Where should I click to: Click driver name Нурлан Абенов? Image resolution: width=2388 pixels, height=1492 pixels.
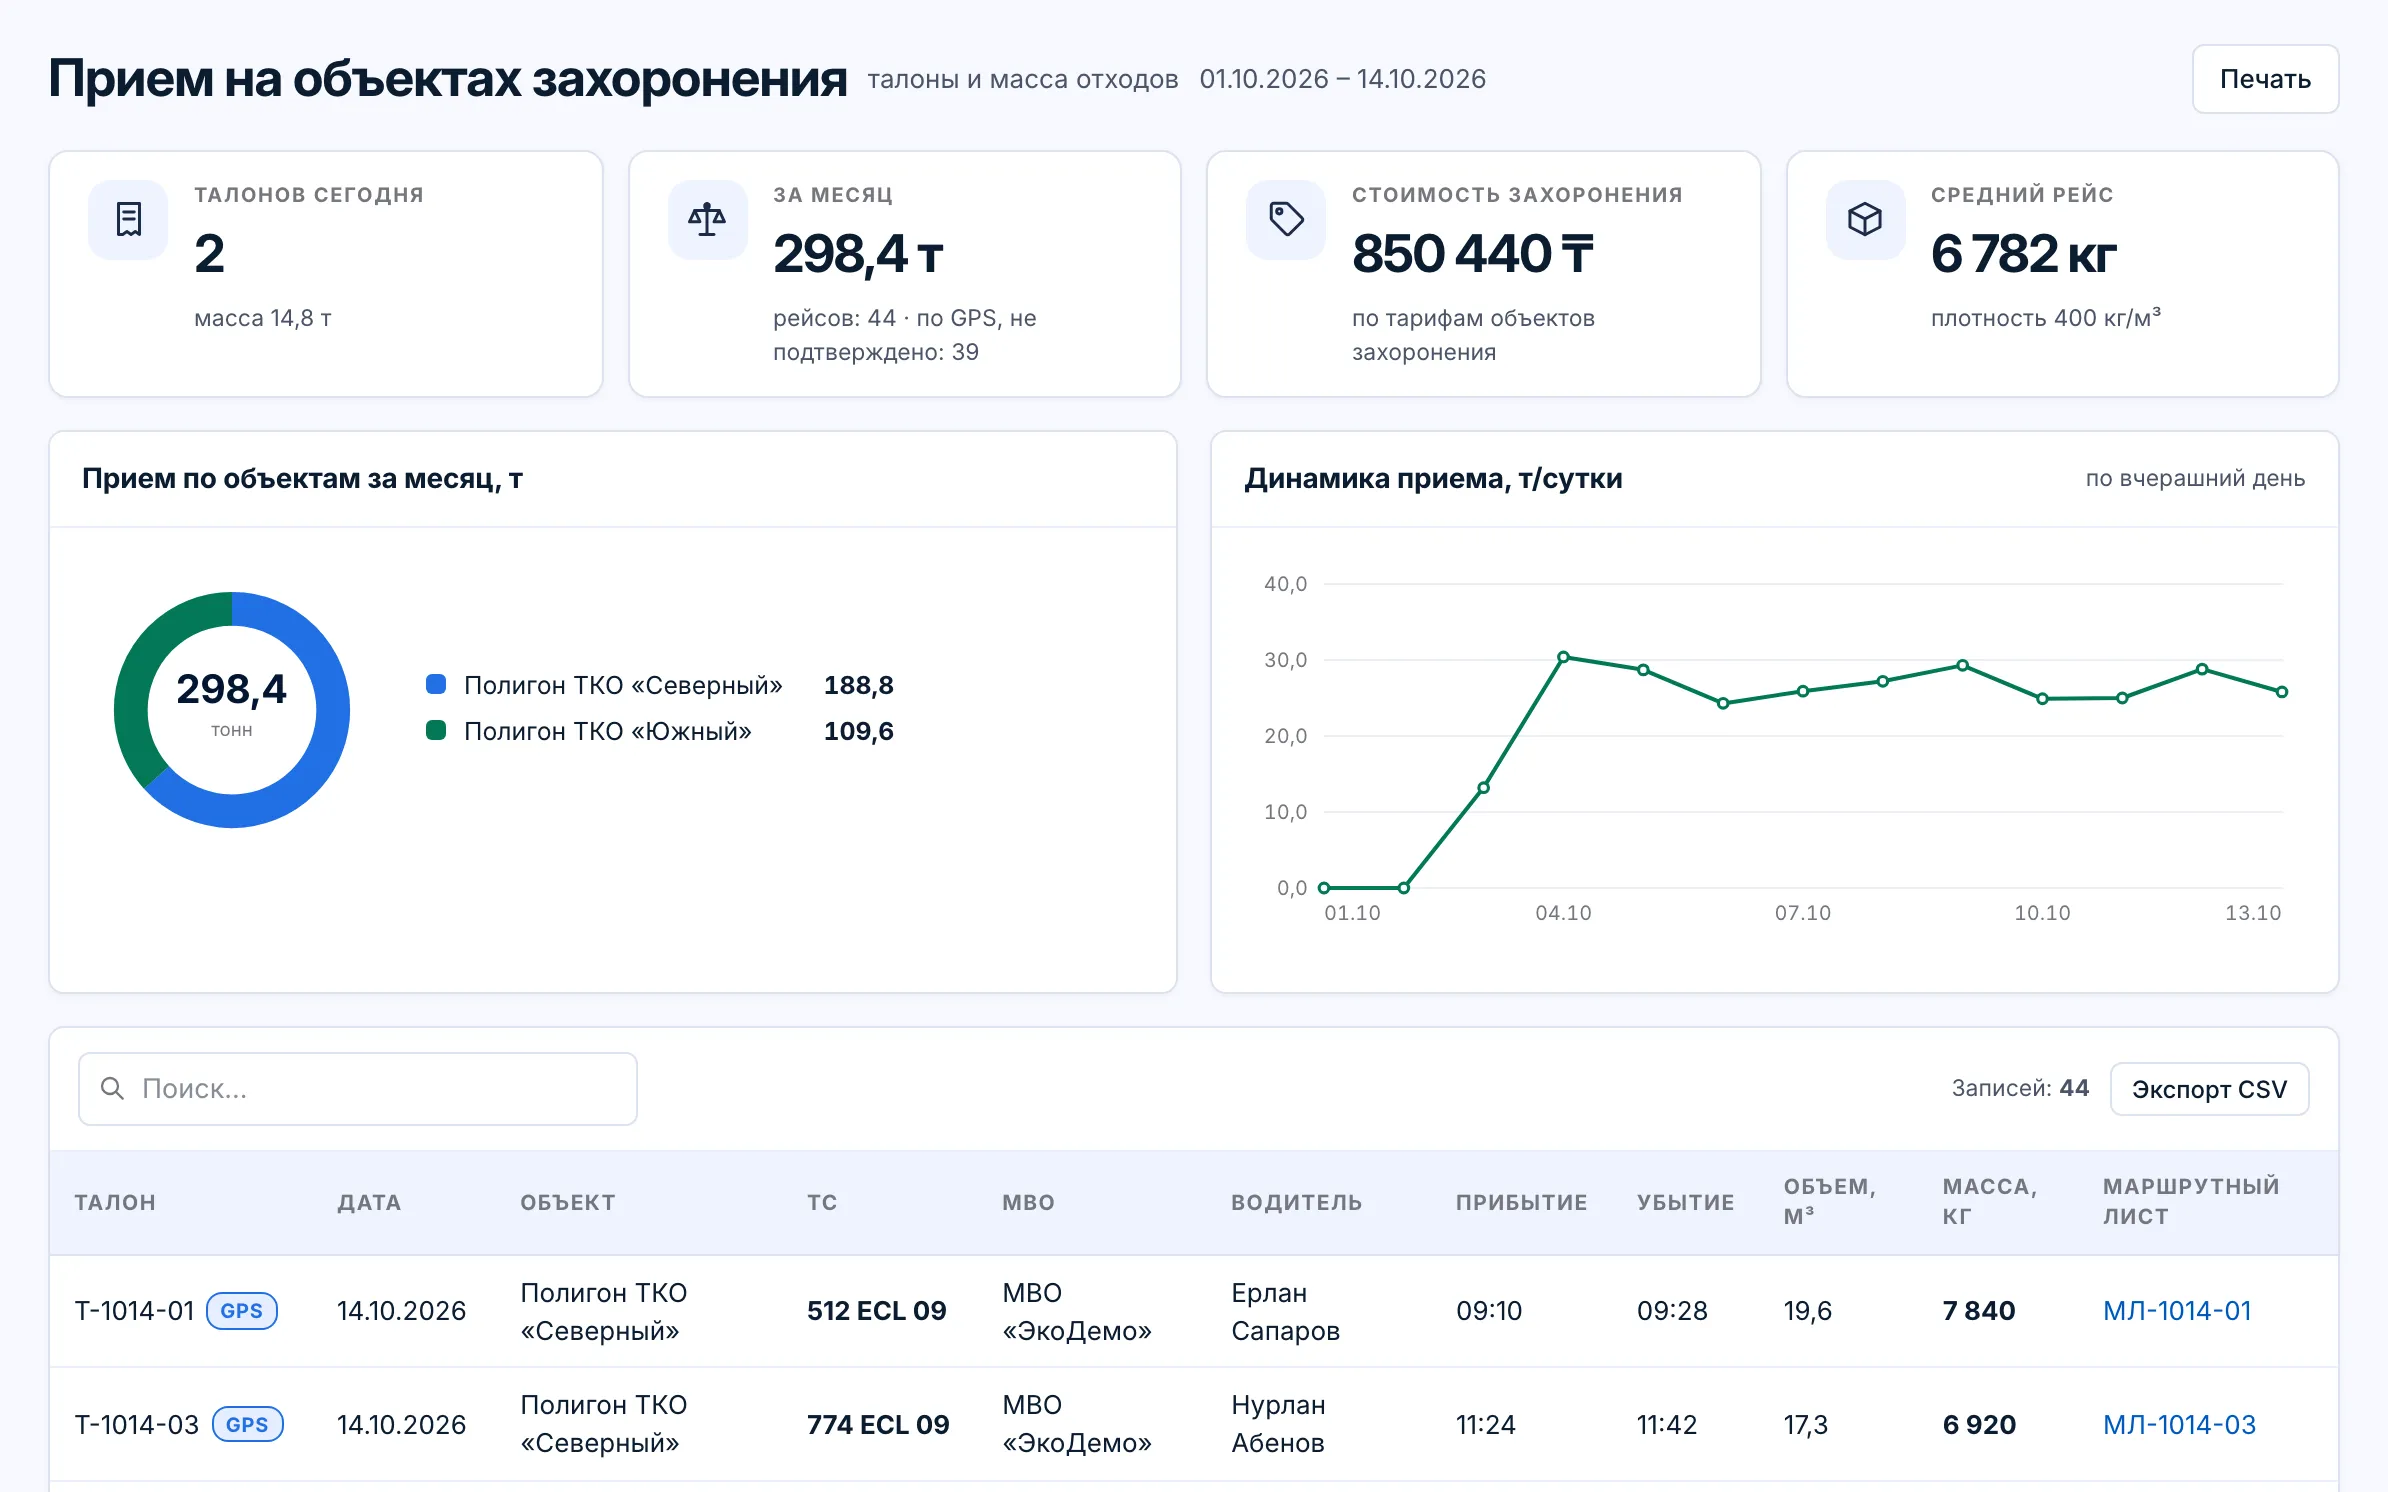coord(1278,1424)
